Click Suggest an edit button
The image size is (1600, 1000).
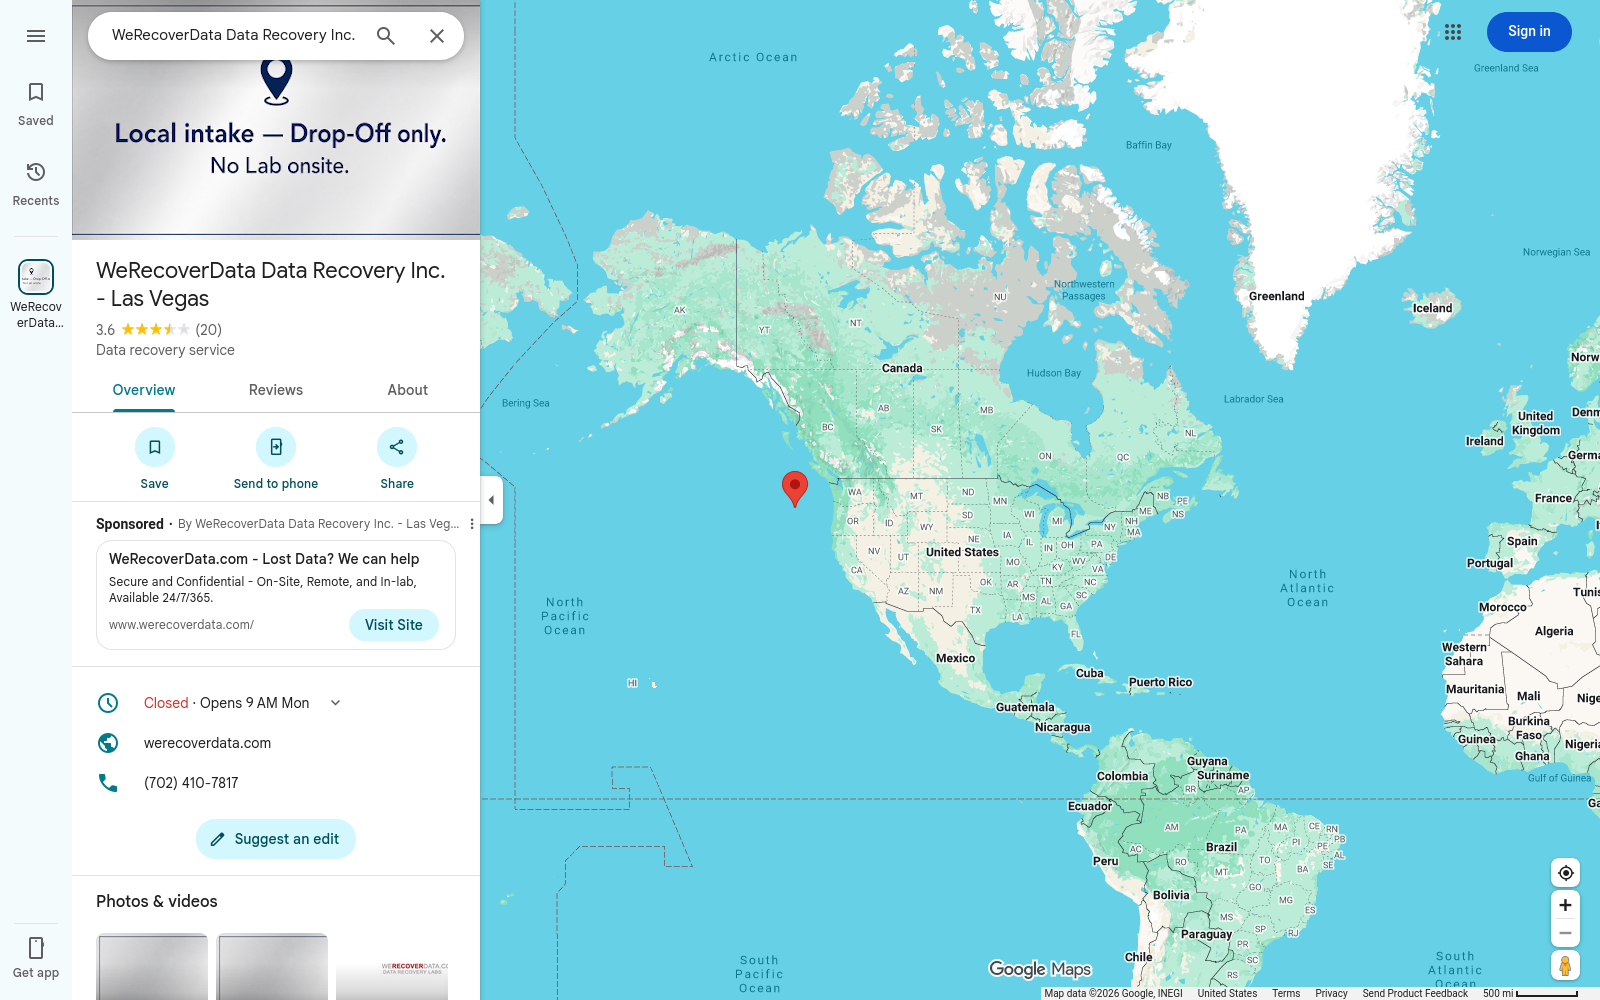[276, 839]
